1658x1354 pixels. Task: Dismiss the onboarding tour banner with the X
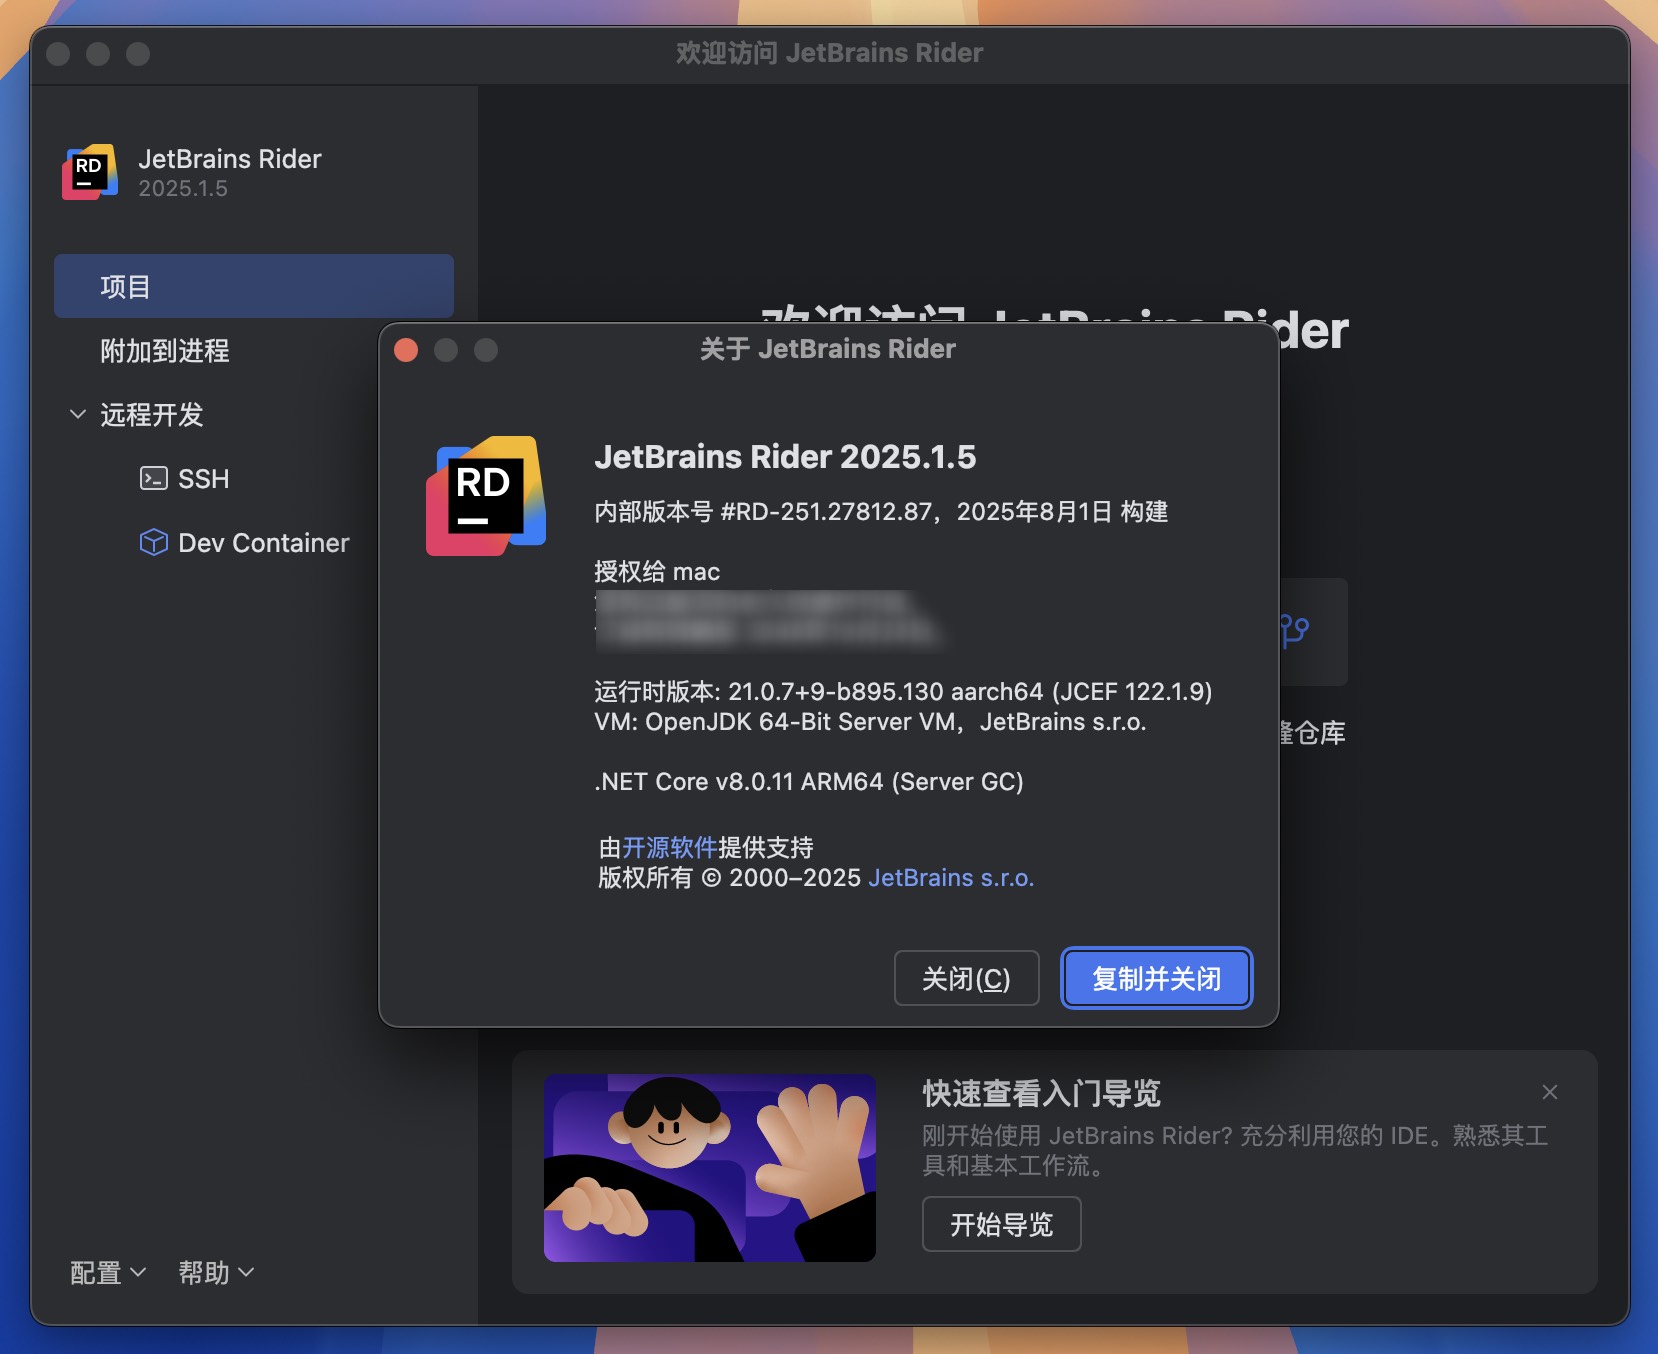click(1550, 1092)
